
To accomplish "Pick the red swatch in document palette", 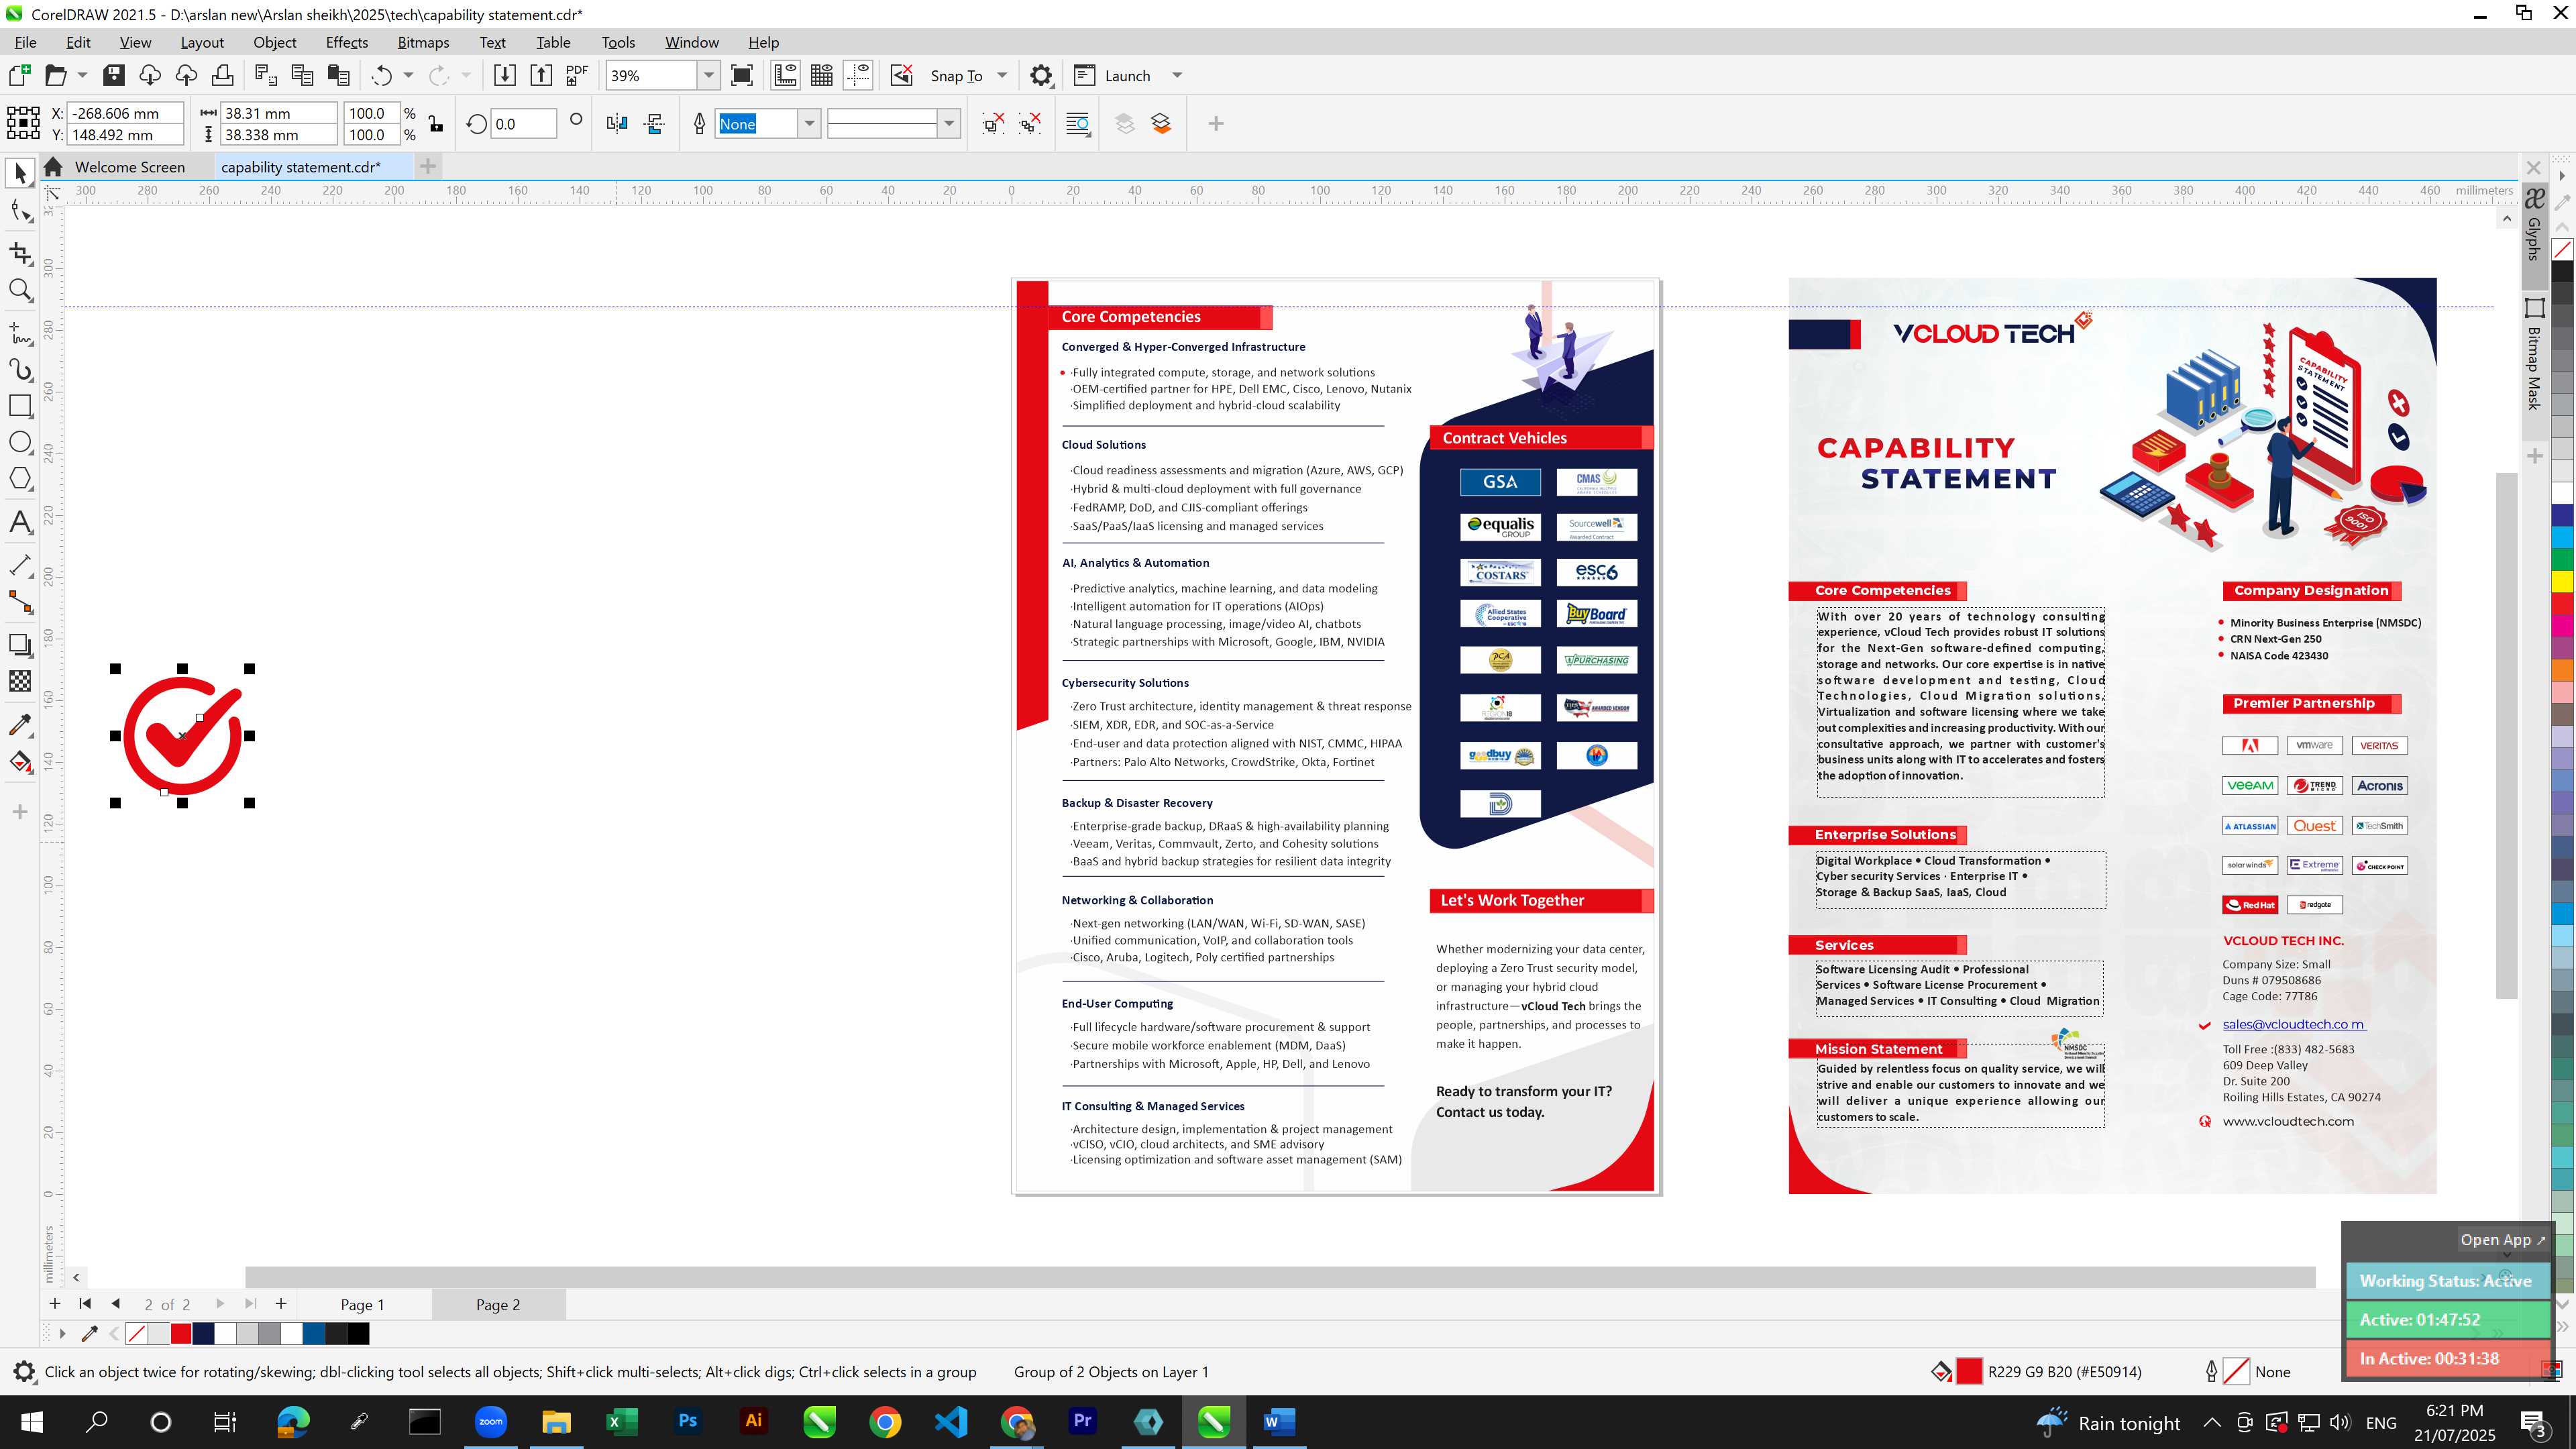I will (181, 1334).
